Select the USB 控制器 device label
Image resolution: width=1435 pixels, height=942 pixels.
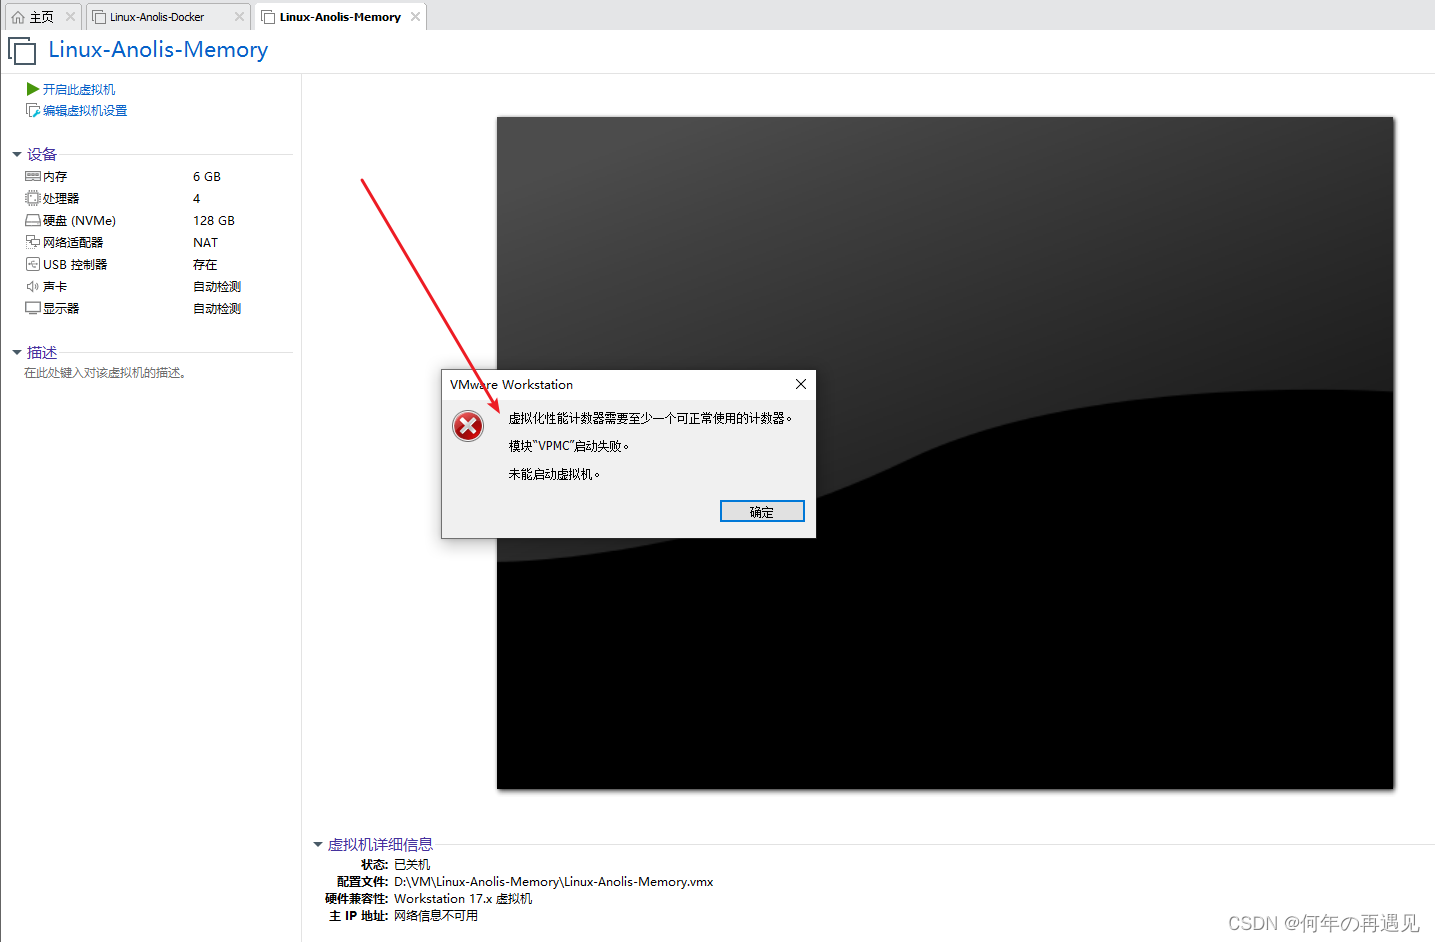75,264
